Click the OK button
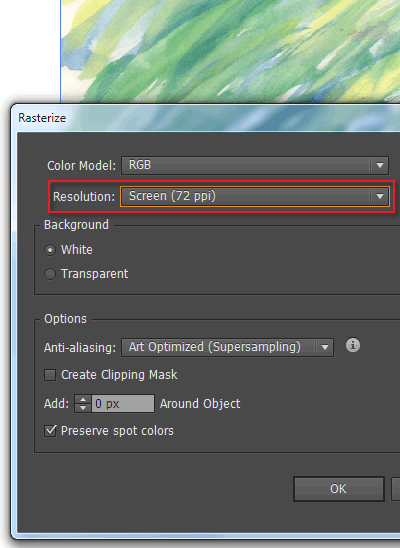This screenshot has width=400, height=548. point(339,489)
